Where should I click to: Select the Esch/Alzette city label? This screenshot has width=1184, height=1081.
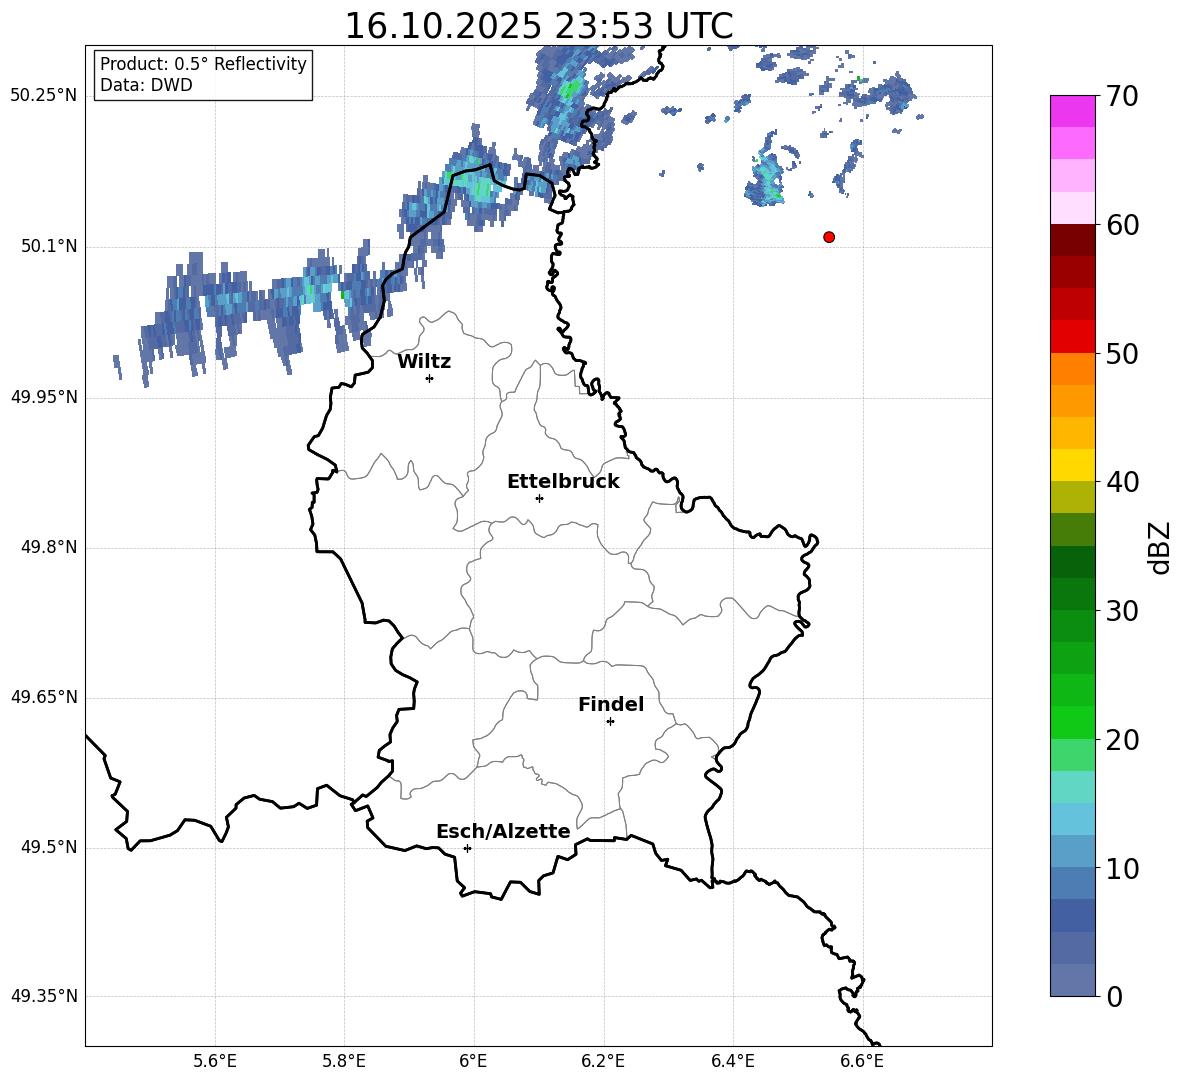(x=503, y=831)
